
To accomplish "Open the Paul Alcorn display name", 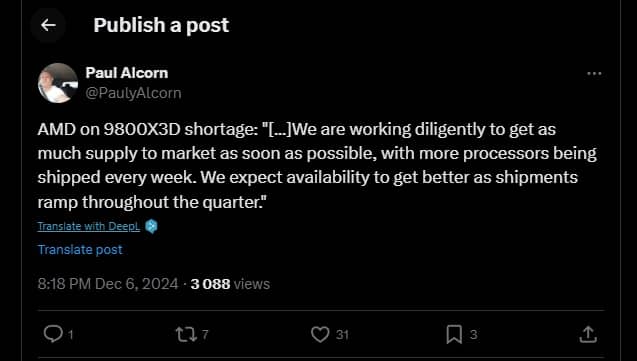I will pyautogui.click(x=127, y=73).
